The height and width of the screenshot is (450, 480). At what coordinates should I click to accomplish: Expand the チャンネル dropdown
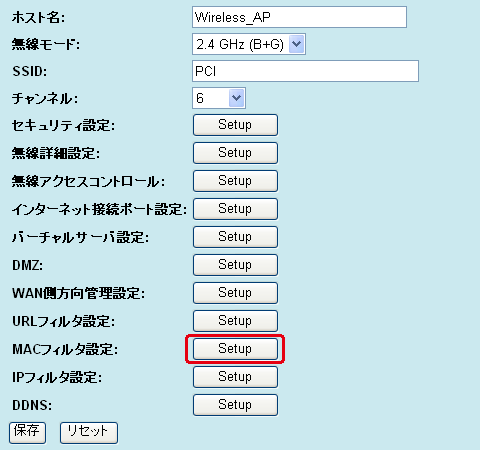[237, 98]
